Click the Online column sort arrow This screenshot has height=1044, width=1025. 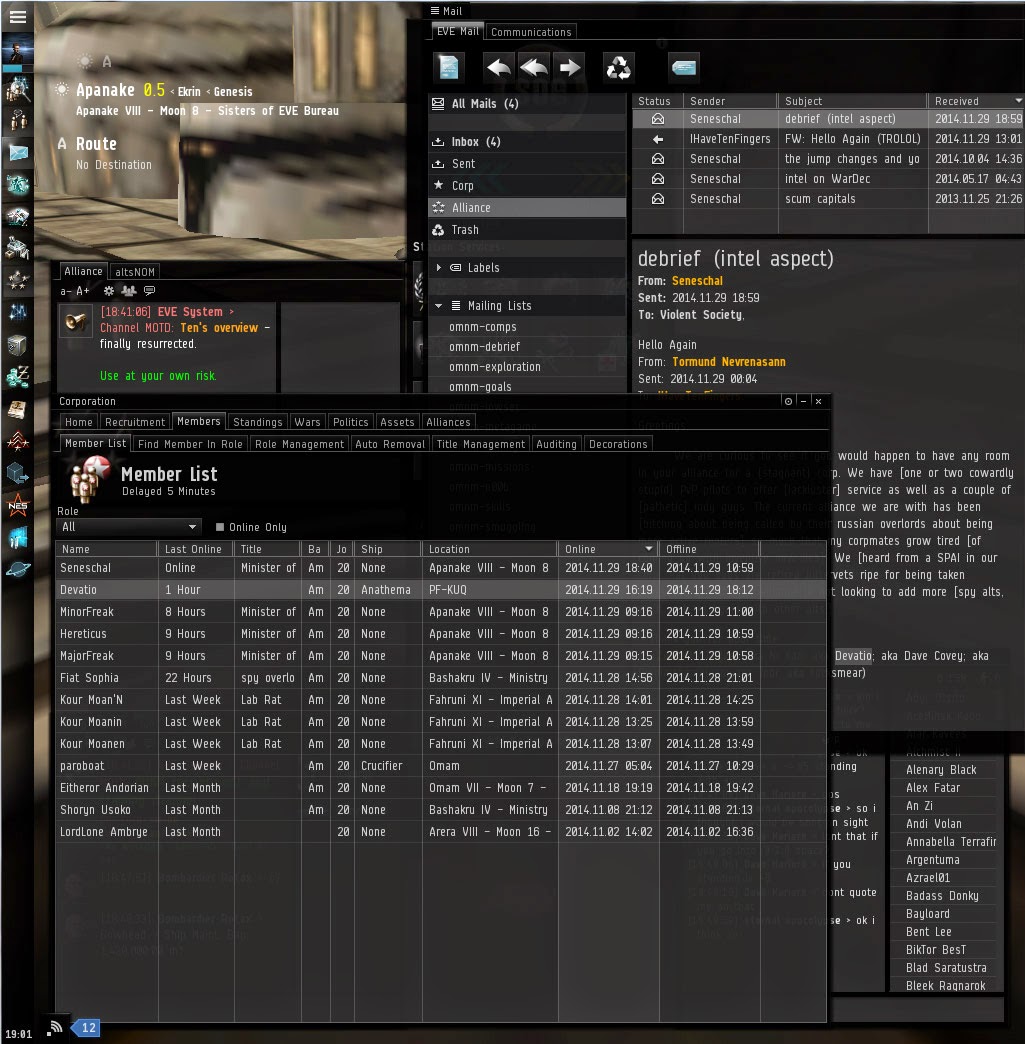click(649, 549)
